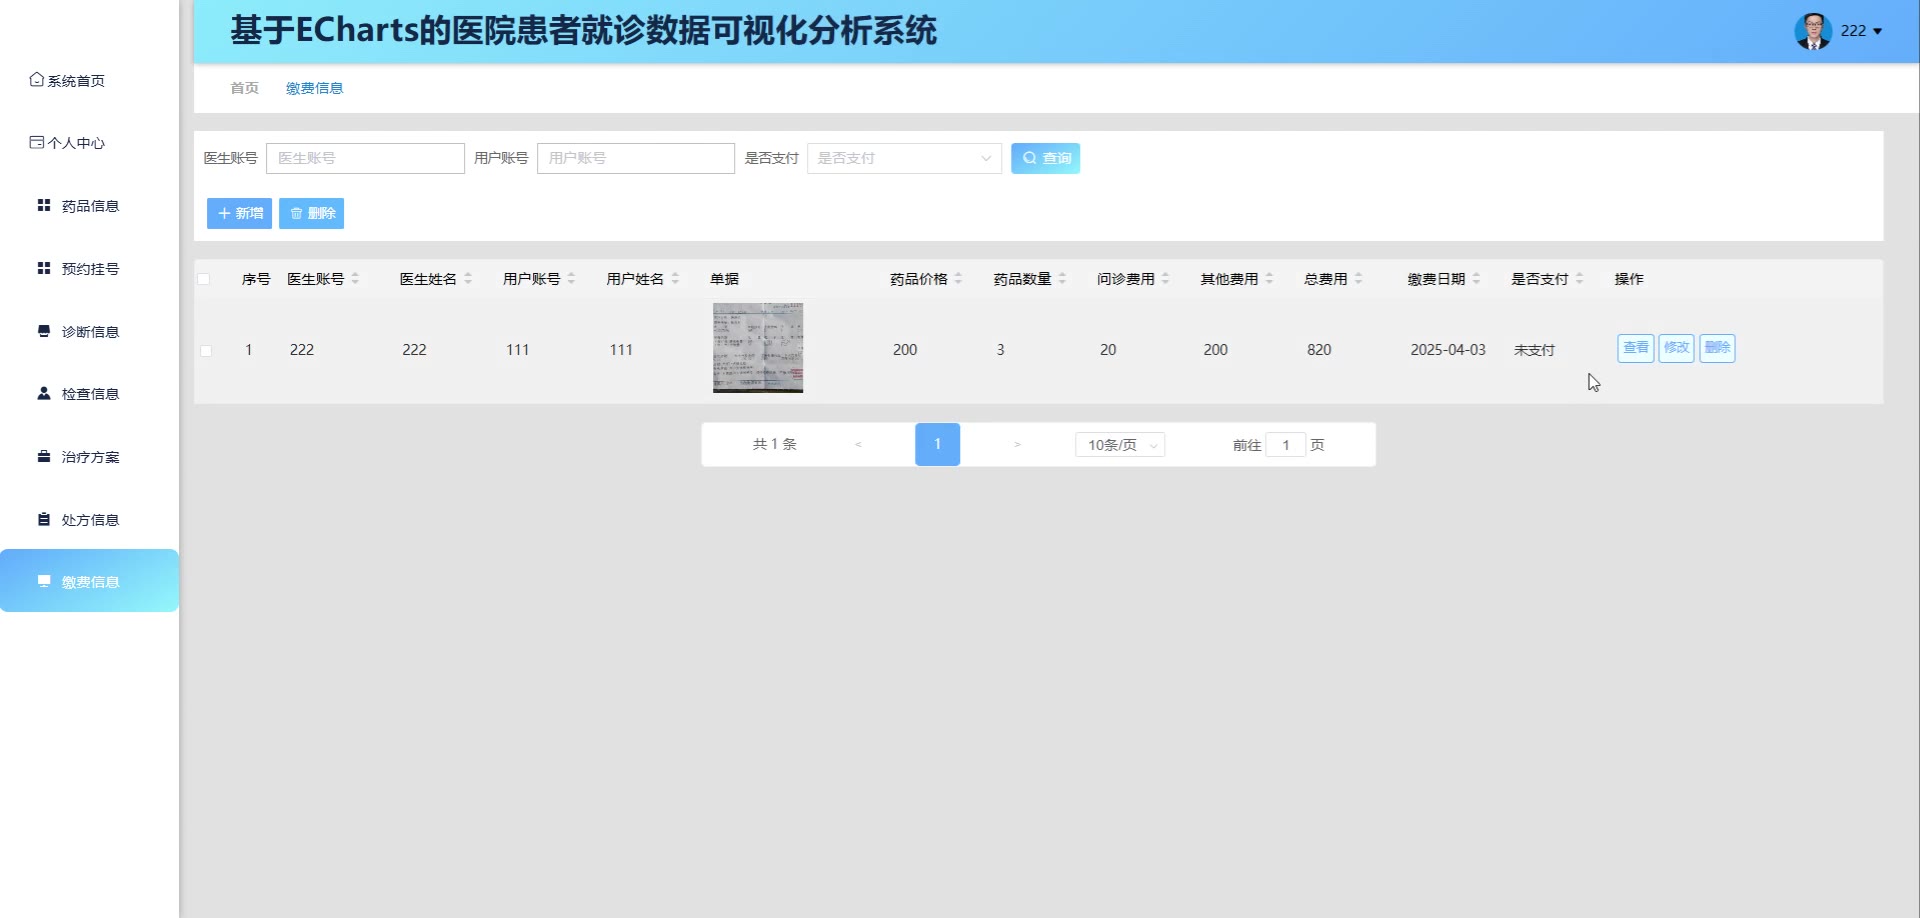Click the user avatar picture in header
1920x918 pixels.
tap(1812, 31)
